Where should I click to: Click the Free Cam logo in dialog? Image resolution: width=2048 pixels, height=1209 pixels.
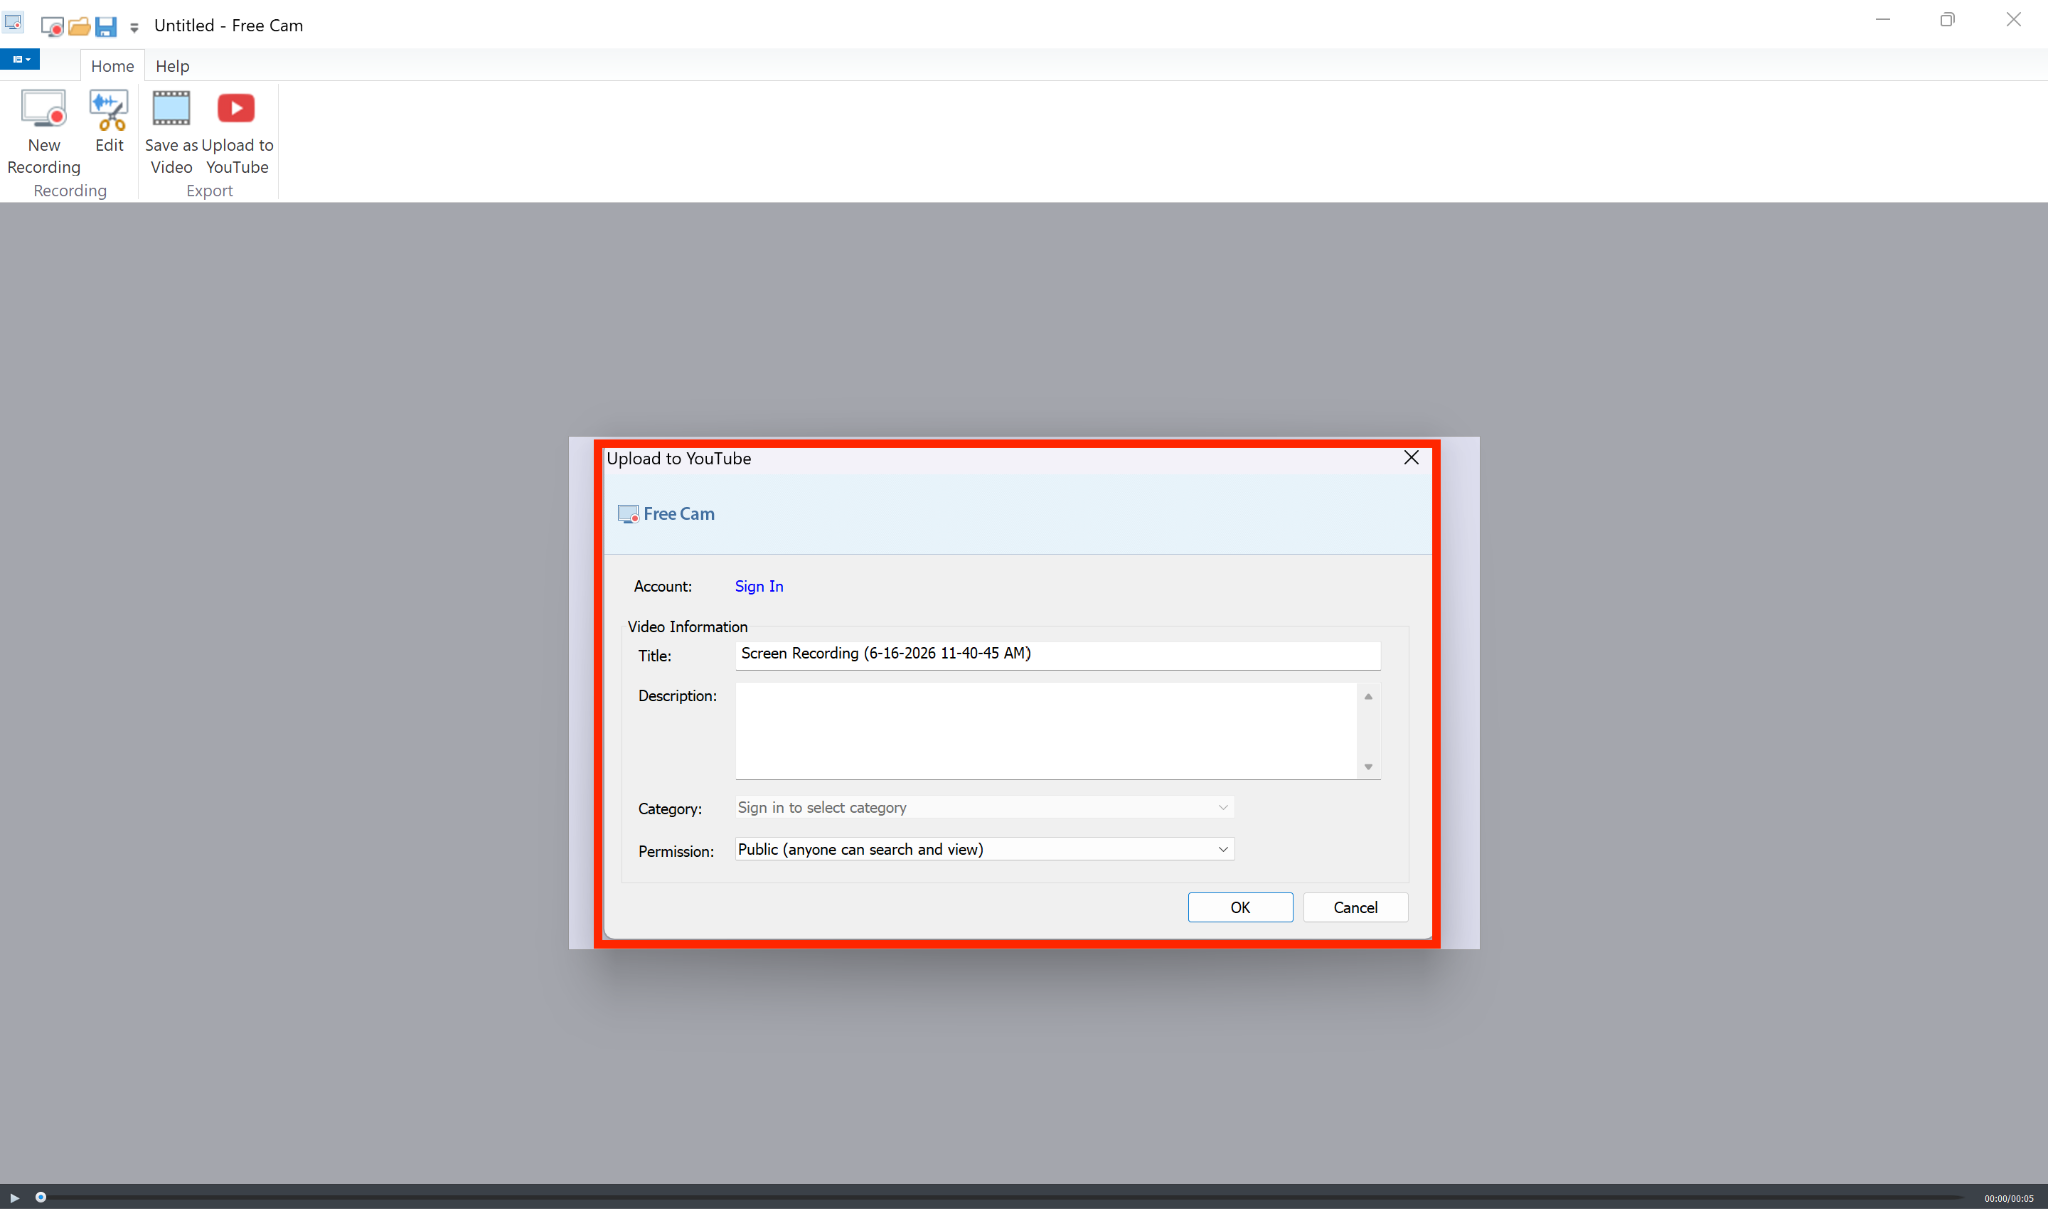[666, 514]
